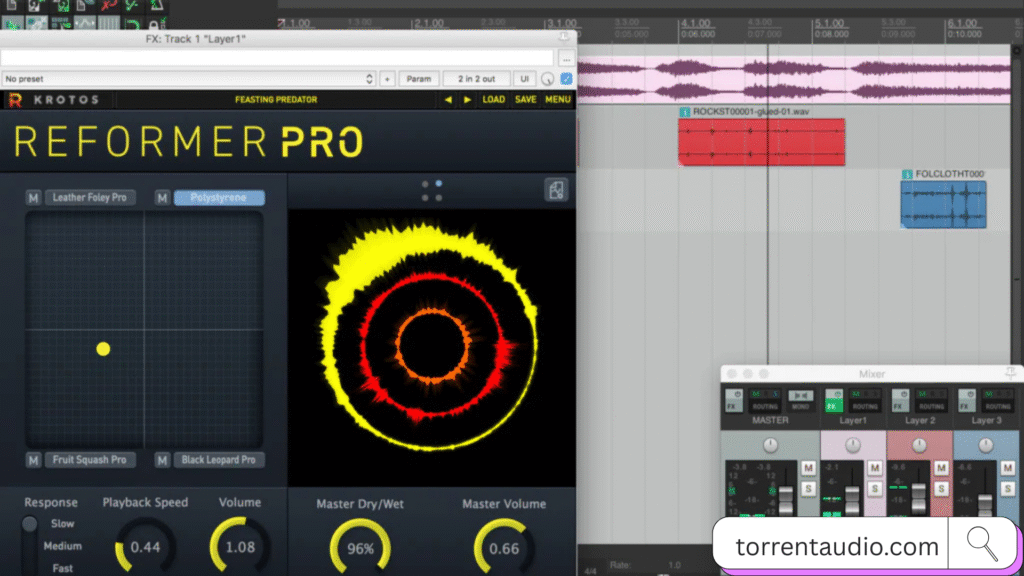
Task: Click the magnifier search icon
Action: 980,546
